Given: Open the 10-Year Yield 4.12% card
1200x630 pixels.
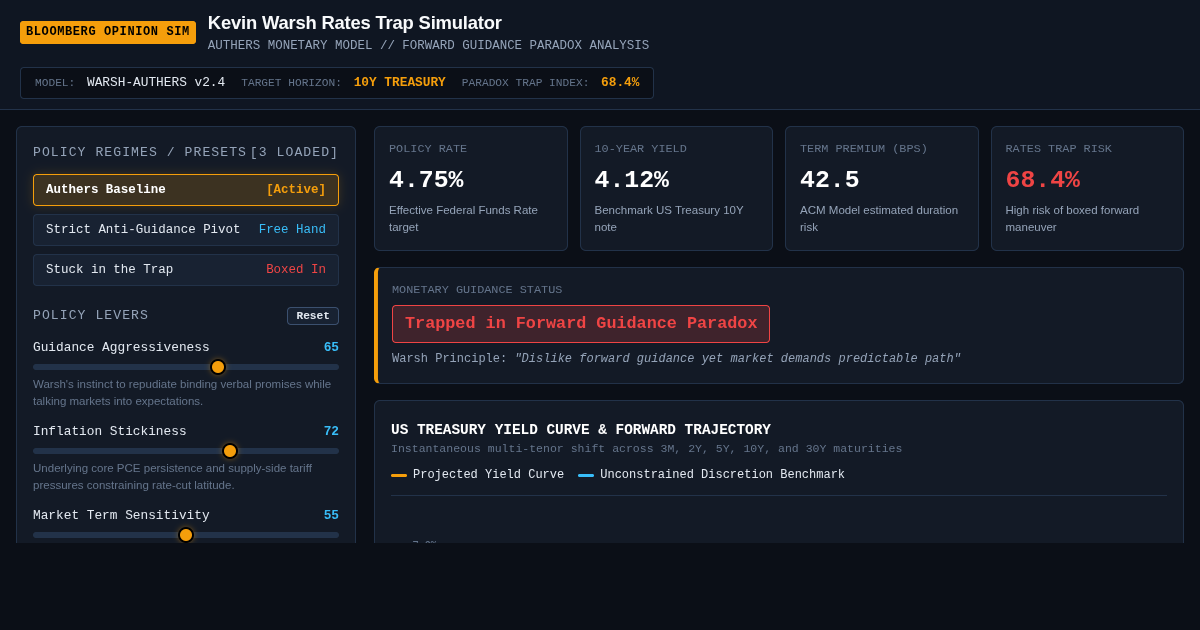Looking at the screenshot, I should 676,188.
